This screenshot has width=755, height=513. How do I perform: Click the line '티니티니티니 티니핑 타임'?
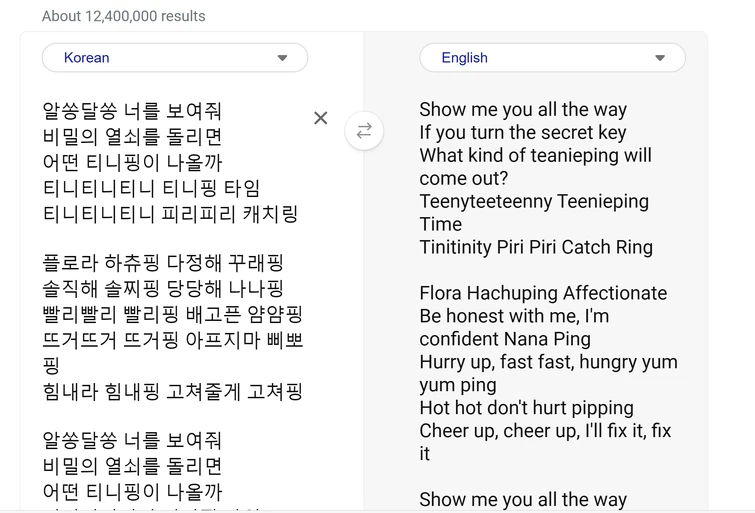(x=152, y=188)
